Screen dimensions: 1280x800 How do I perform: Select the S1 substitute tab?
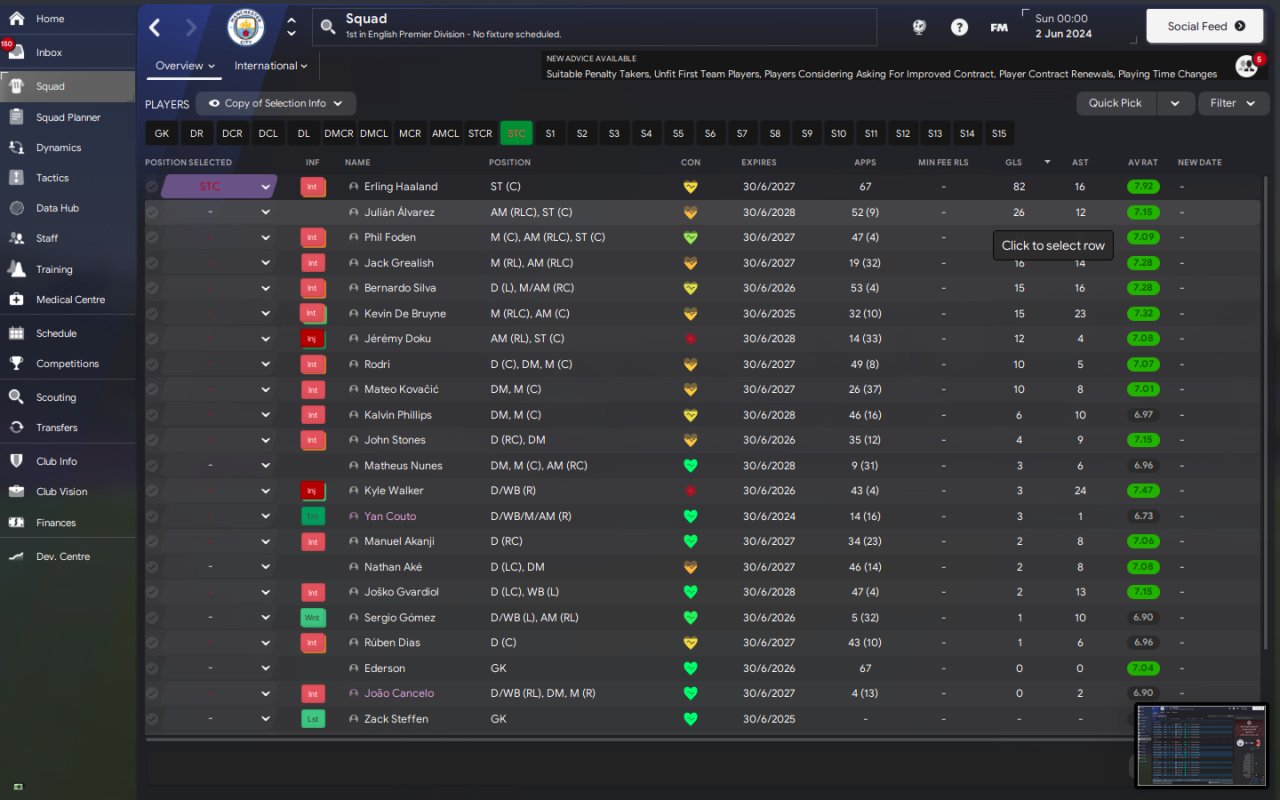pyautogui.click(x=550, y=133)
